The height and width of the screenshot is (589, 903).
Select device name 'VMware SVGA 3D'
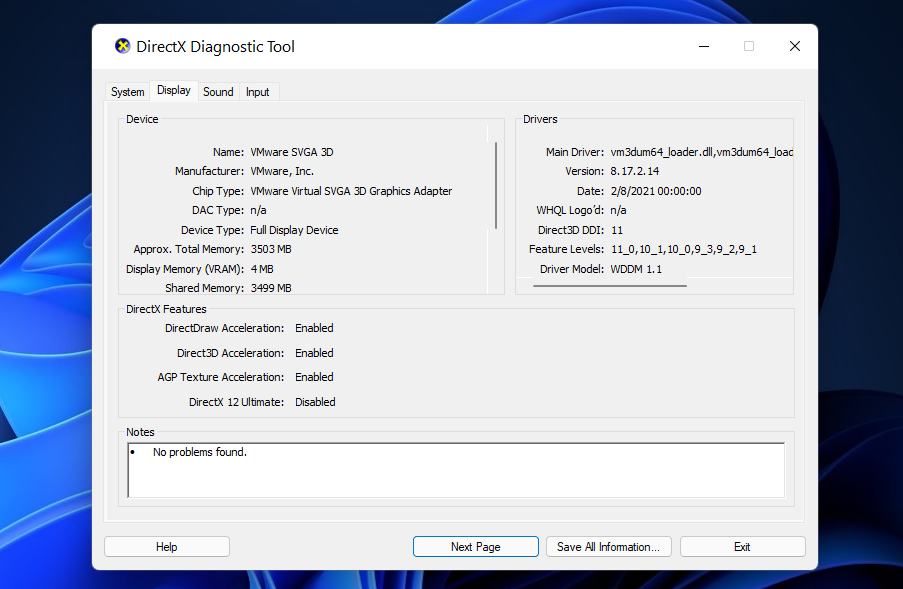click(x=292, y=152)
